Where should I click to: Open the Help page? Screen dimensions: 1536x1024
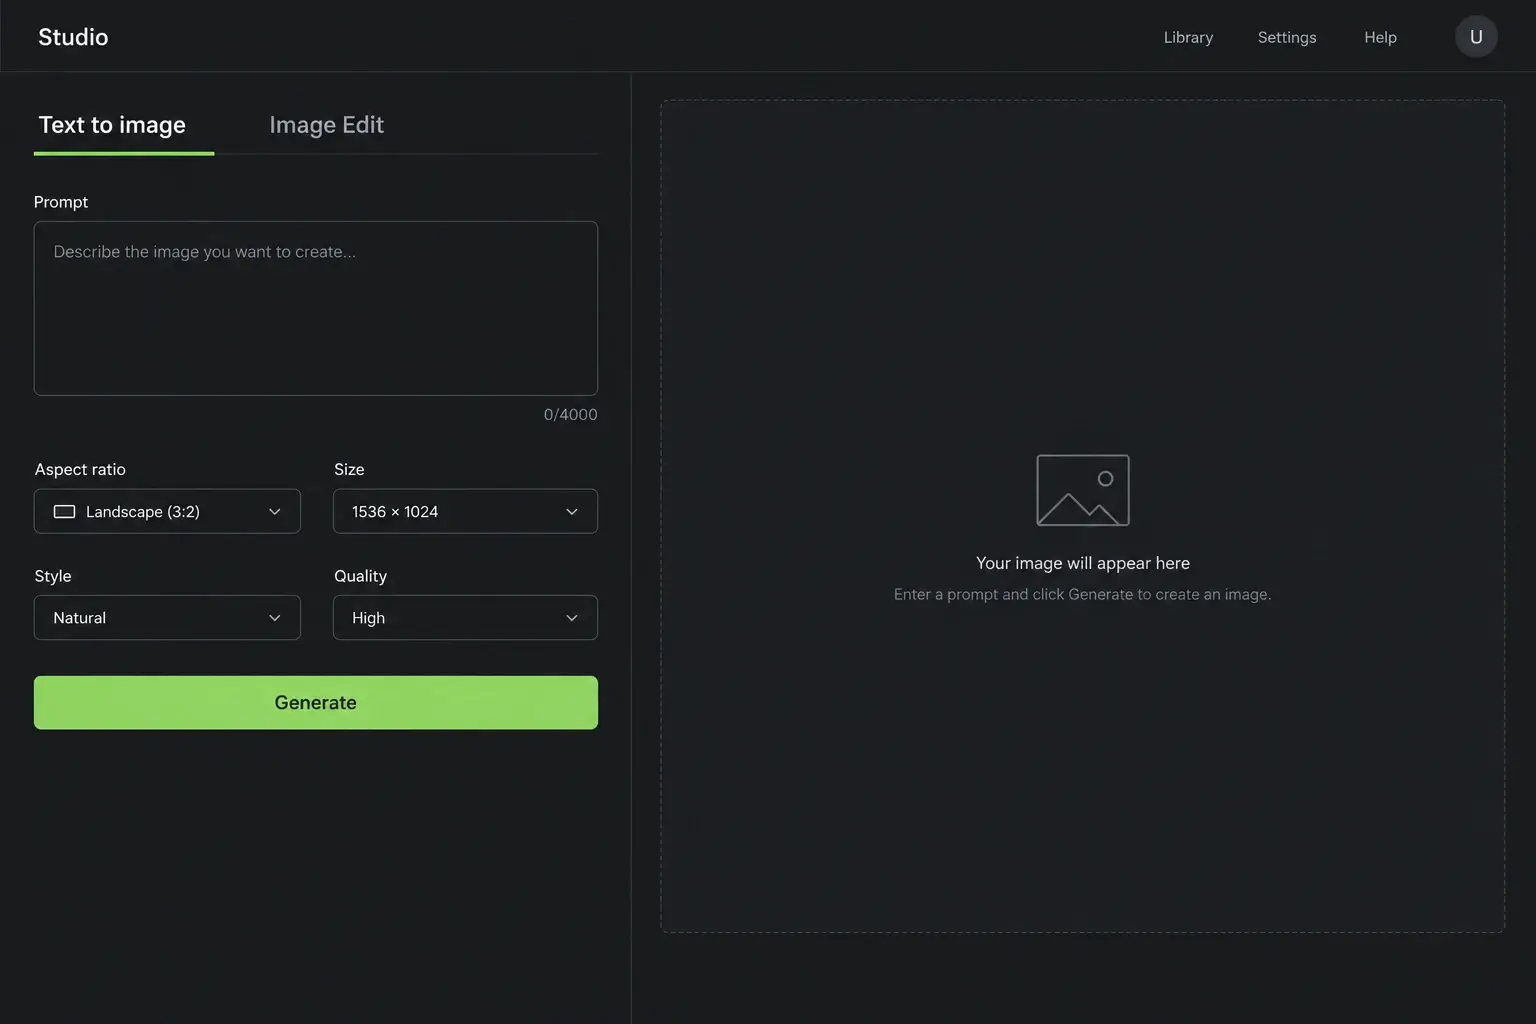point(1380,37)
